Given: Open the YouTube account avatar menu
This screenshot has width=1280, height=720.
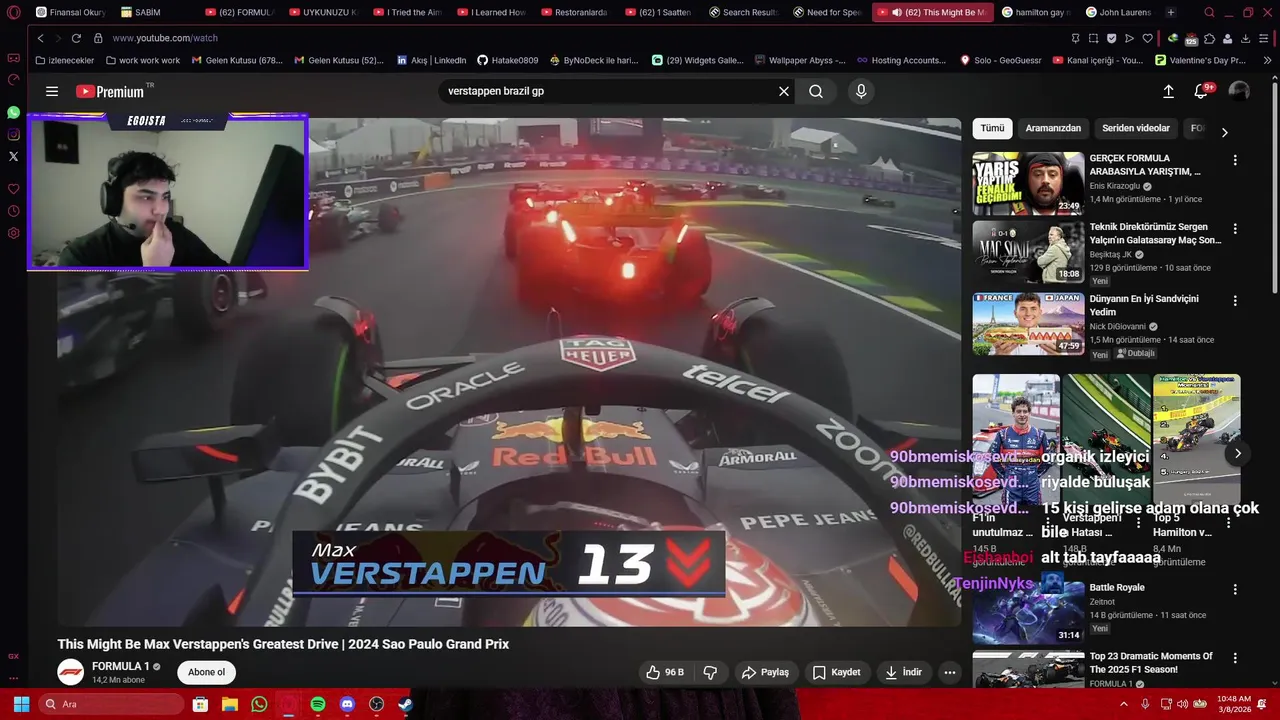Looking at the screenshot, I should coord(1239,91).
